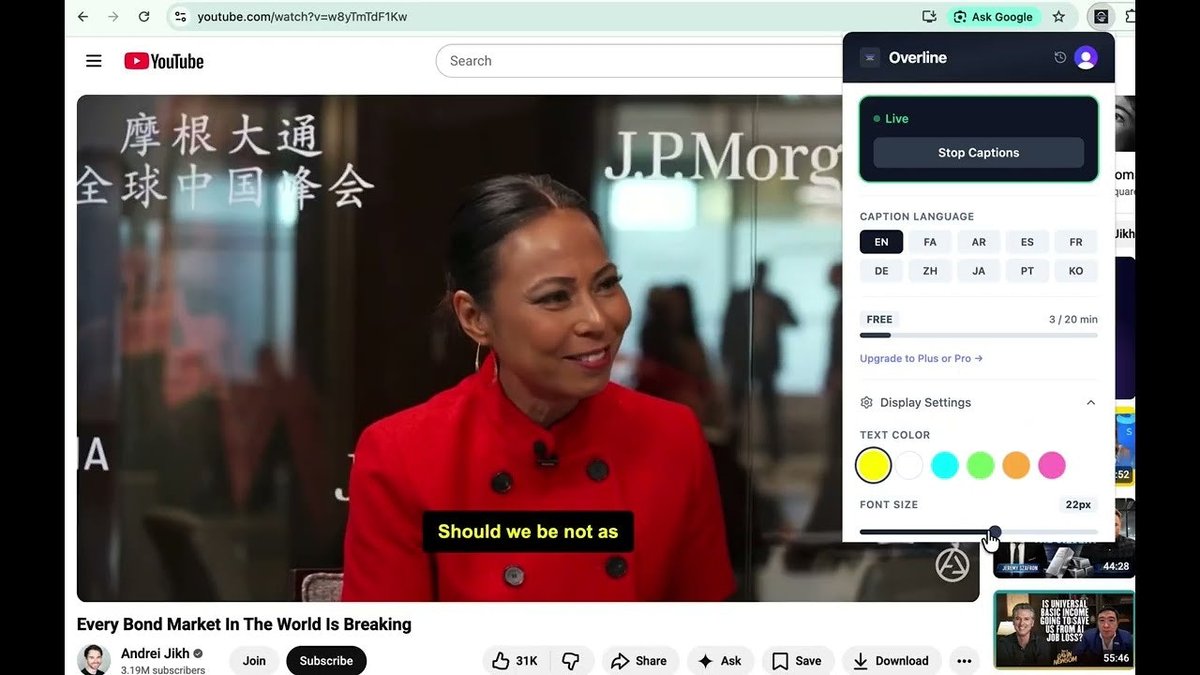Screen dimensions: 1200x675
Task: Open site information icon in address bar
Action: tap(179, 17)
